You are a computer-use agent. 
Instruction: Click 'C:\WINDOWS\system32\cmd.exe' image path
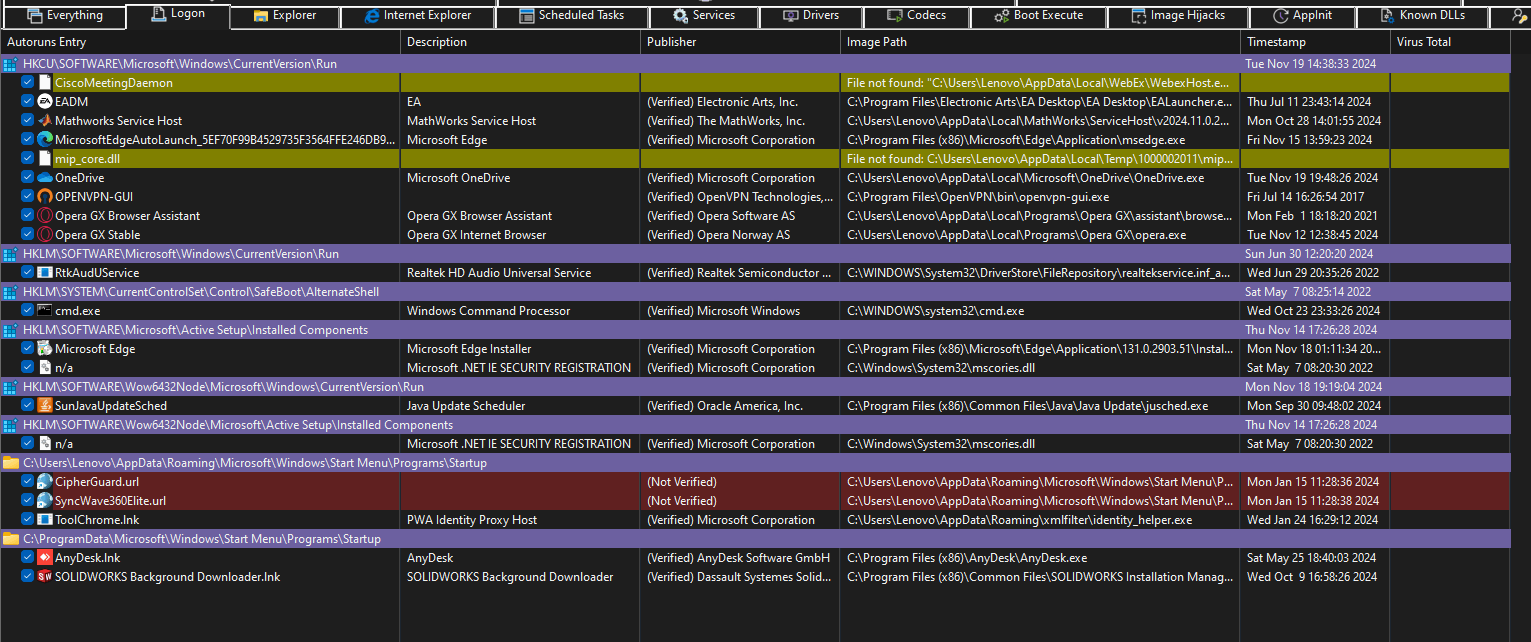pyautogui.click(x=935, y=311)
